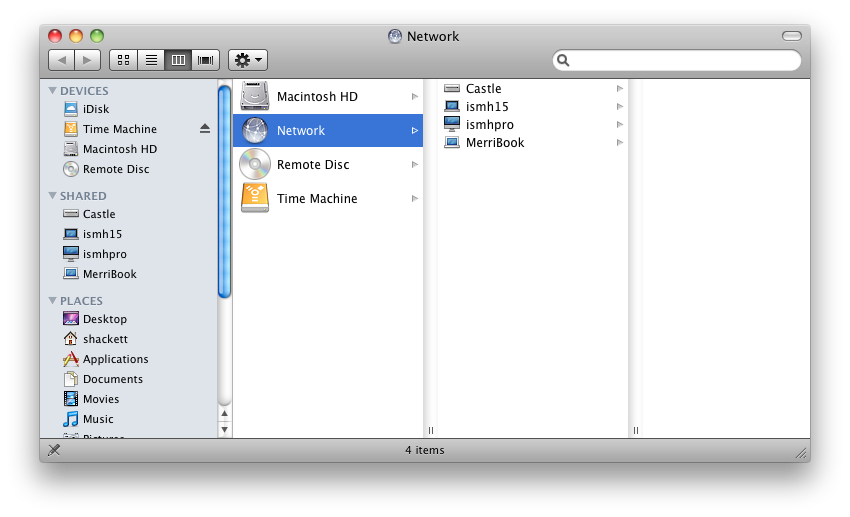Click the window resize grip in the corner
Image resolution: width=850 pixels, height=517 pixels.
pyautogui.click(x=801, y=454)
